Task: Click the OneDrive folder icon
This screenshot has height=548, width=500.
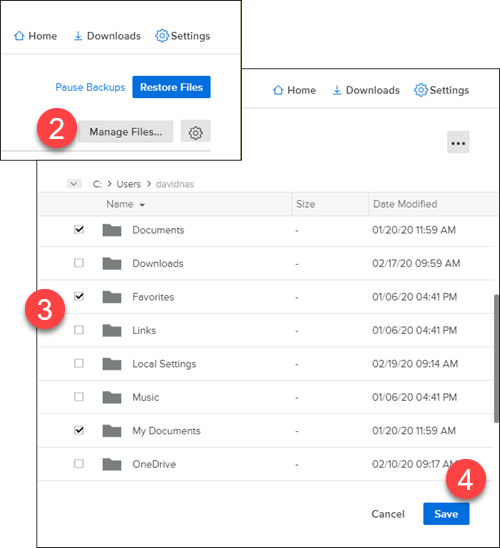Action: pos(112,464)
